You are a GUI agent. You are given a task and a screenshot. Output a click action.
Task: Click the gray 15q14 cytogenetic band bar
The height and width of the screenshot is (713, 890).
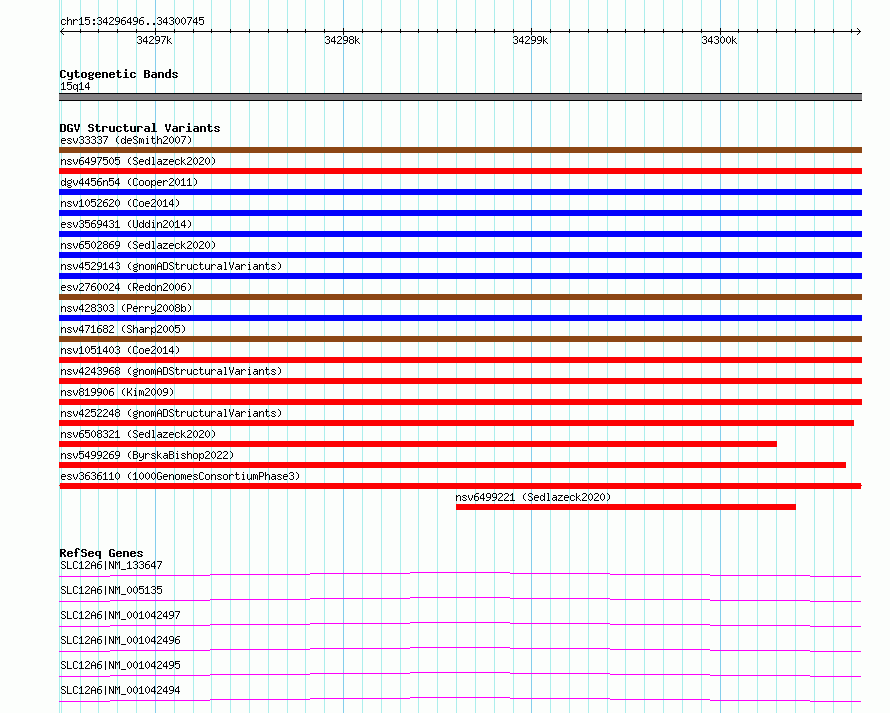click(x=460, y=97)
